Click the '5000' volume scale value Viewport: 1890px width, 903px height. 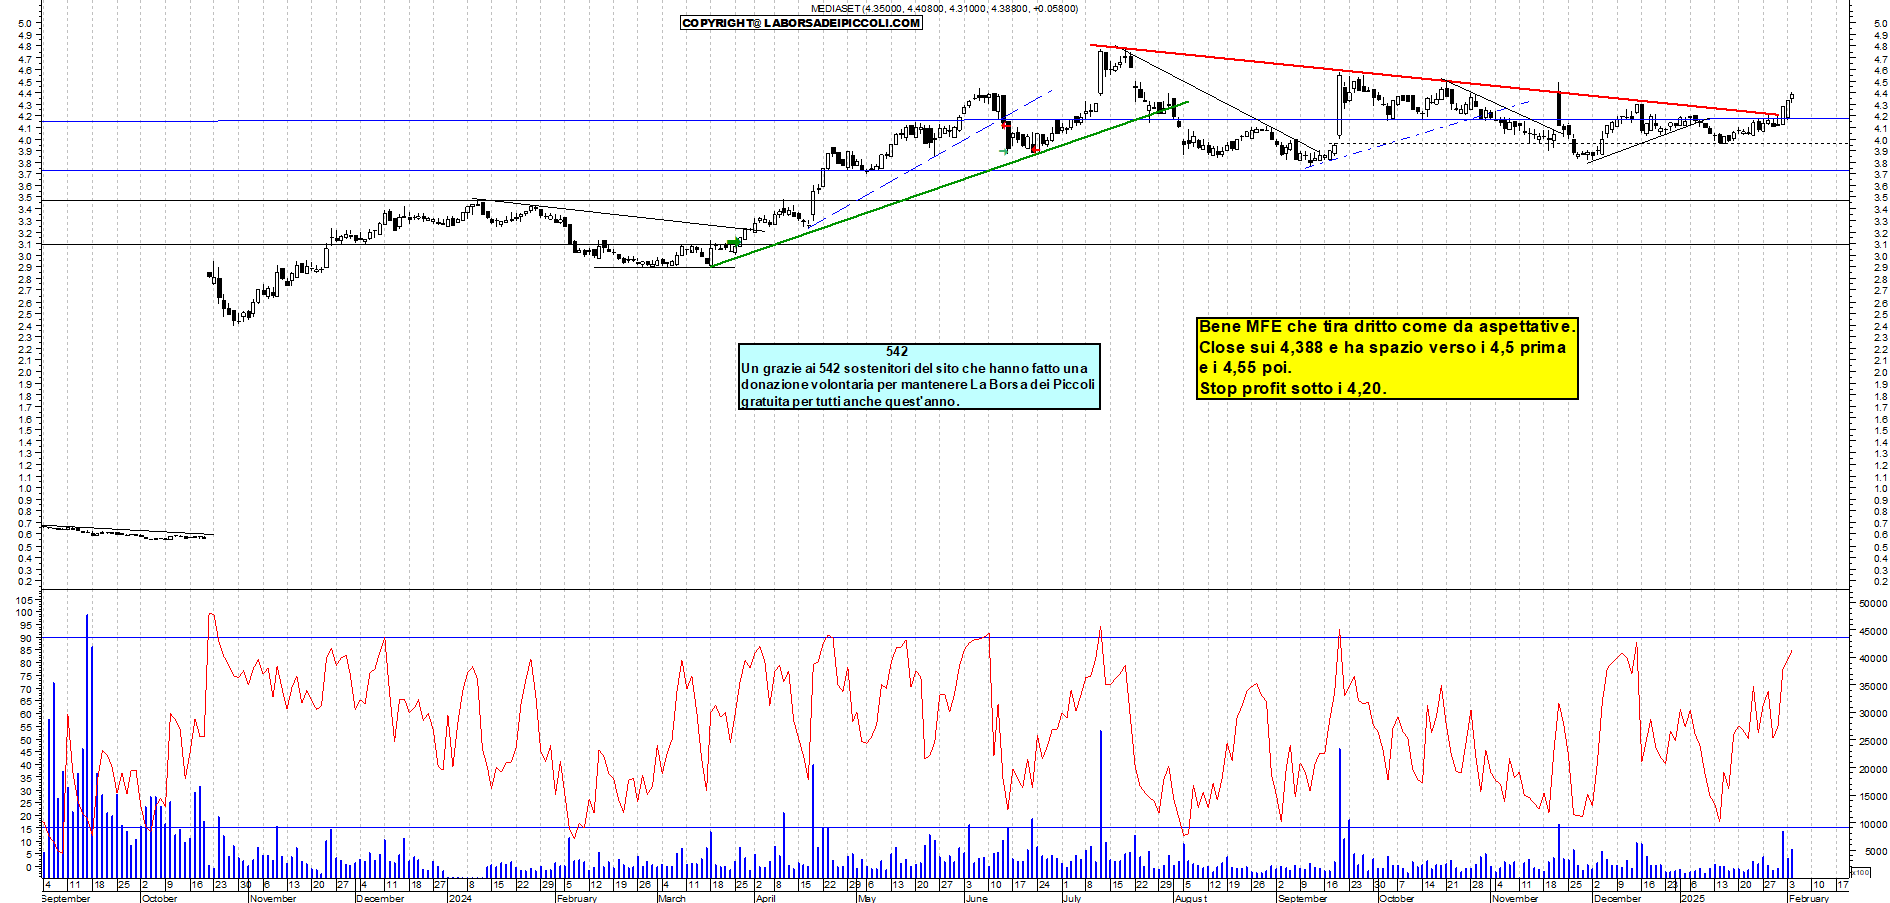click(1876, 851)
